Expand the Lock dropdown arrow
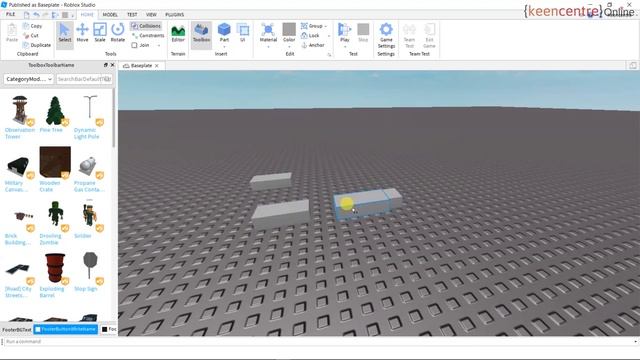The width and height of the screenshot is (640, 360). point(329,36)
